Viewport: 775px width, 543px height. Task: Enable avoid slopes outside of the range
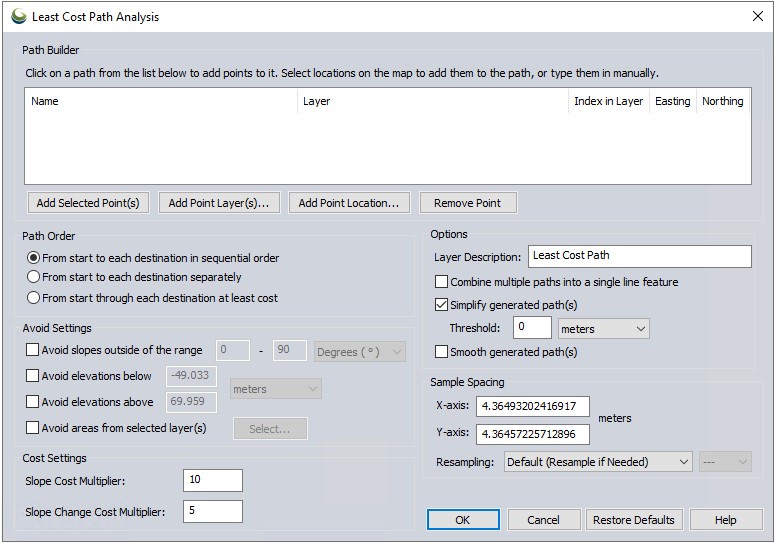[33, 350]
